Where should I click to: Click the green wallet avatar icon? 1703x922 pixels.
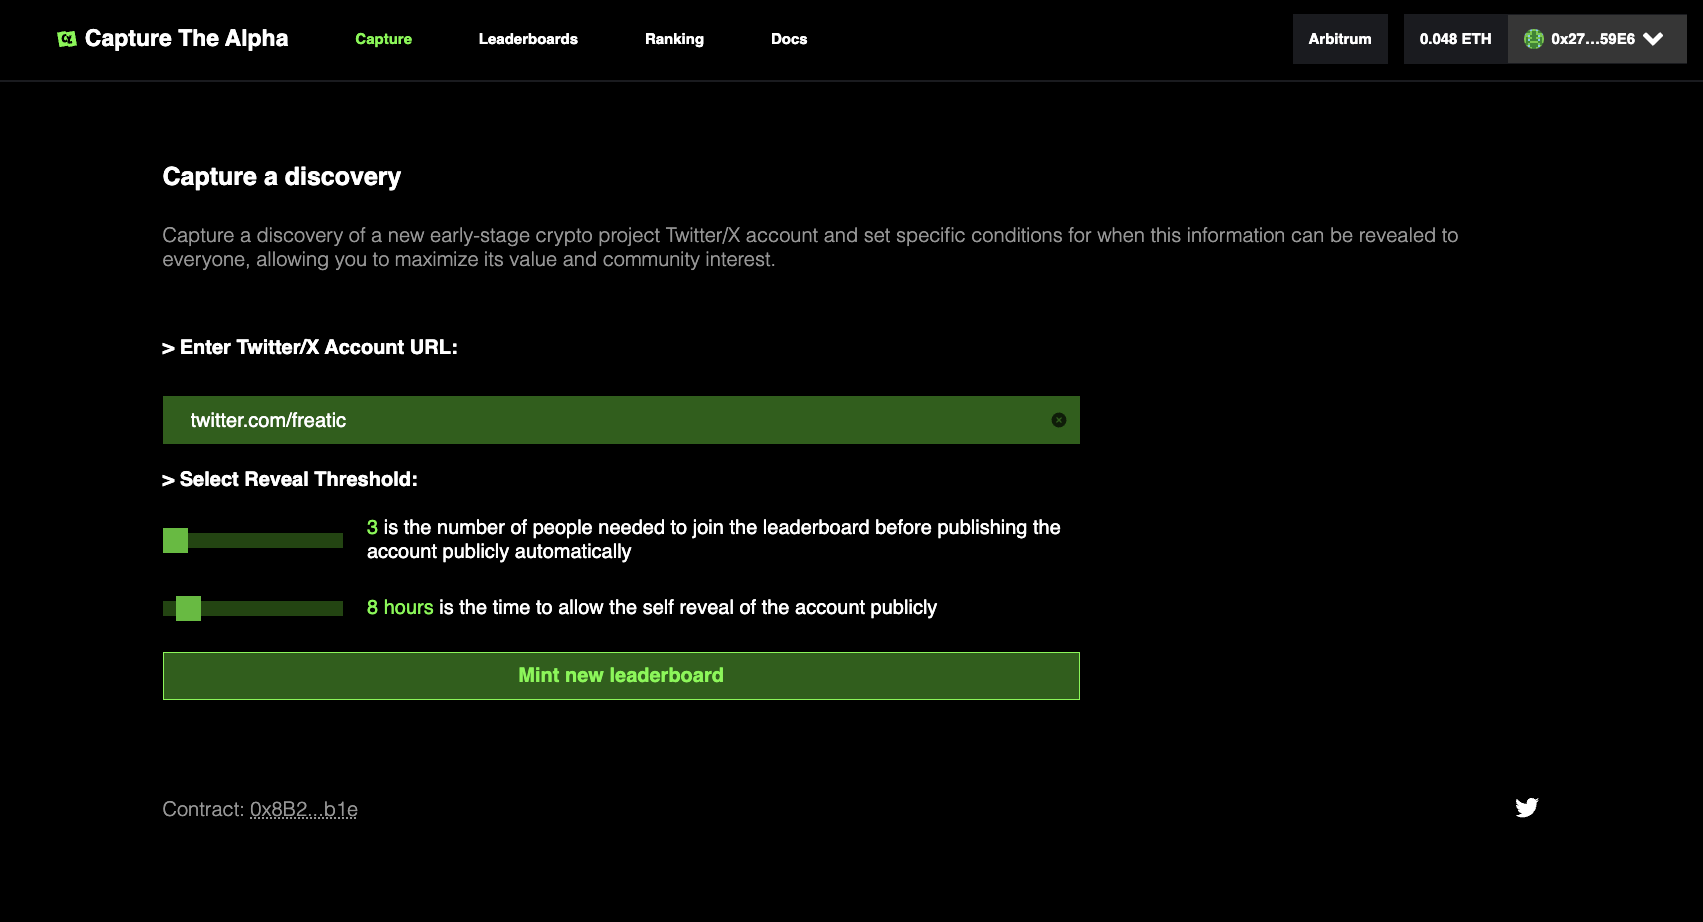[1533, 39]
